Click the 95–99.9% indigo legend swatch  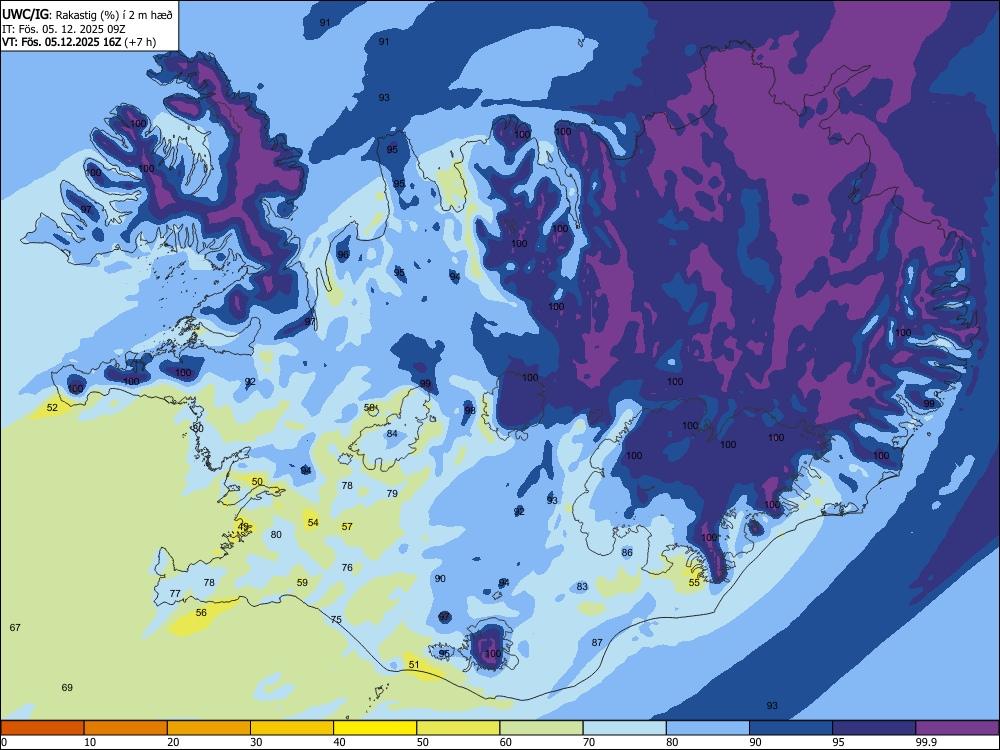point(874,728)
